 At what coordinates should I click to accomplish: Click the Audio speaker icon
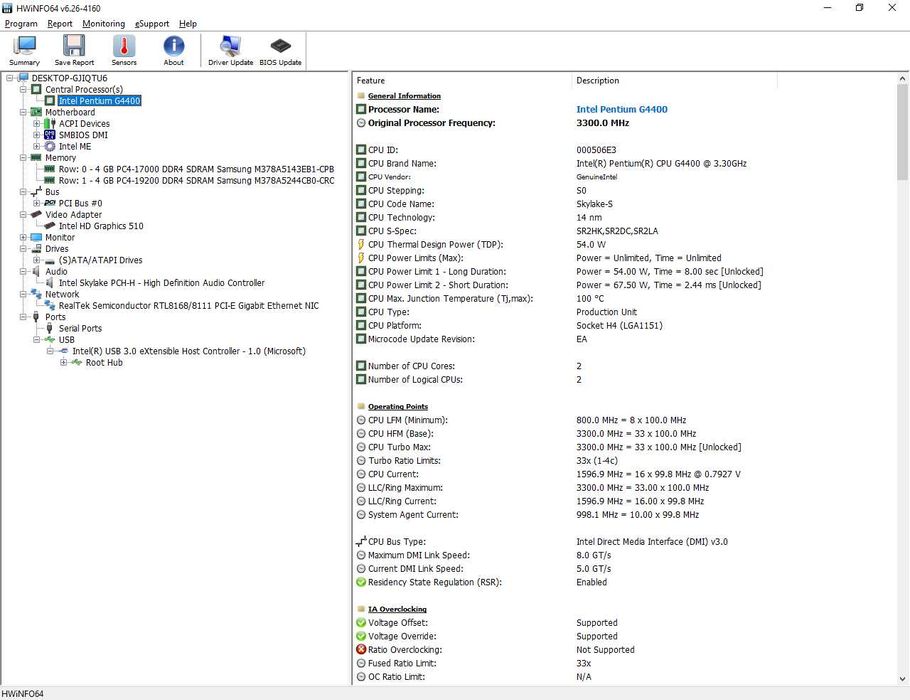37,271
